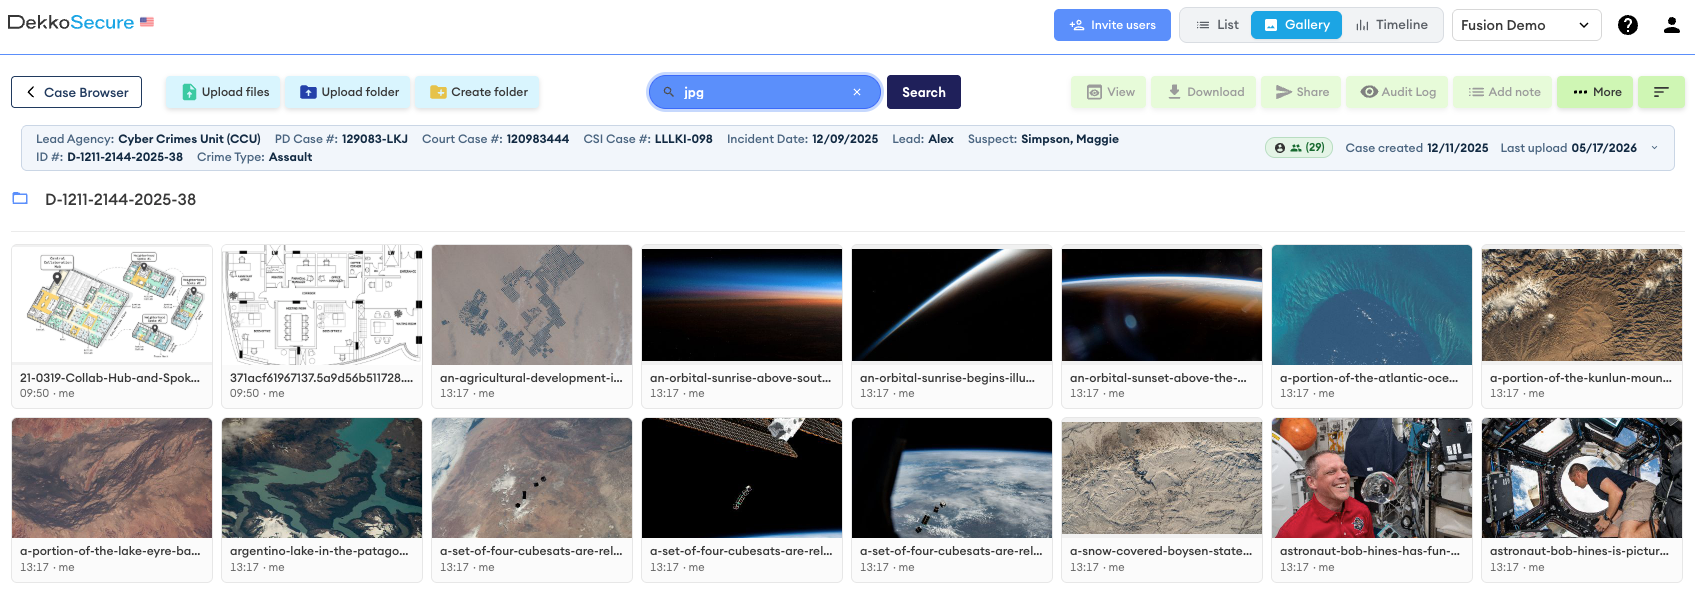Expand case details with the chevron
This screenshot has width=1695, height=589.
pyautogui.click(x=1654, y=148)
